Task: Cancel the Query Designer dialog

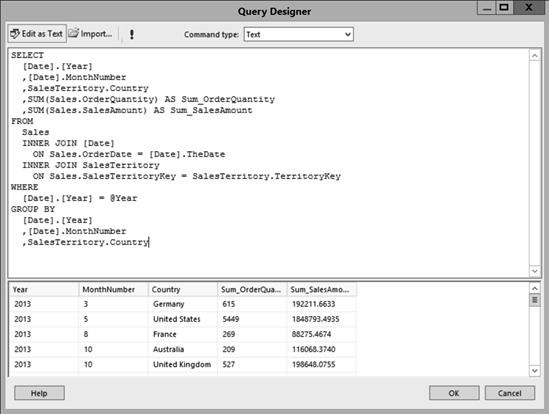Action: pyautogui.click(x=510, y=393)
